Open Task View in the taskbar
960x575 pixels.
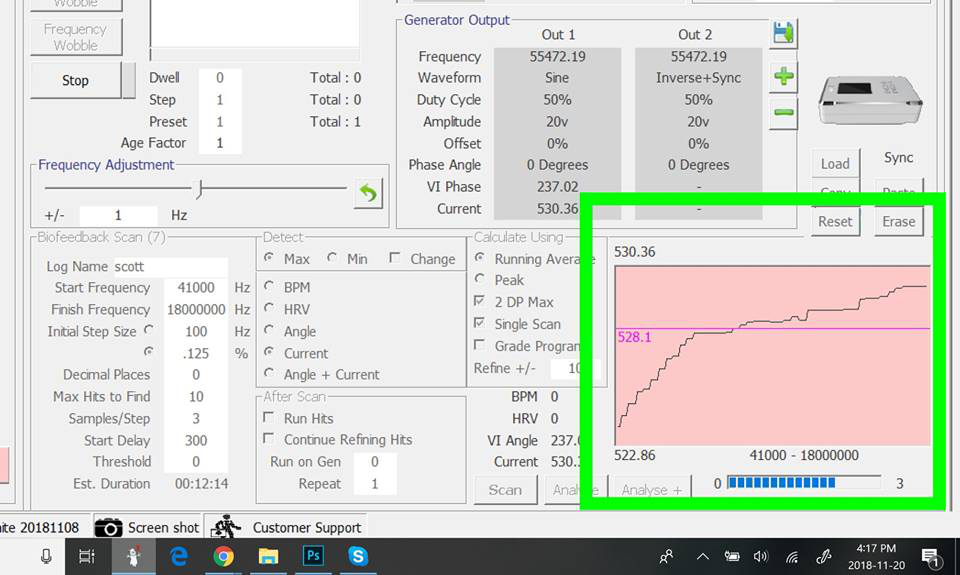[87, 556]
